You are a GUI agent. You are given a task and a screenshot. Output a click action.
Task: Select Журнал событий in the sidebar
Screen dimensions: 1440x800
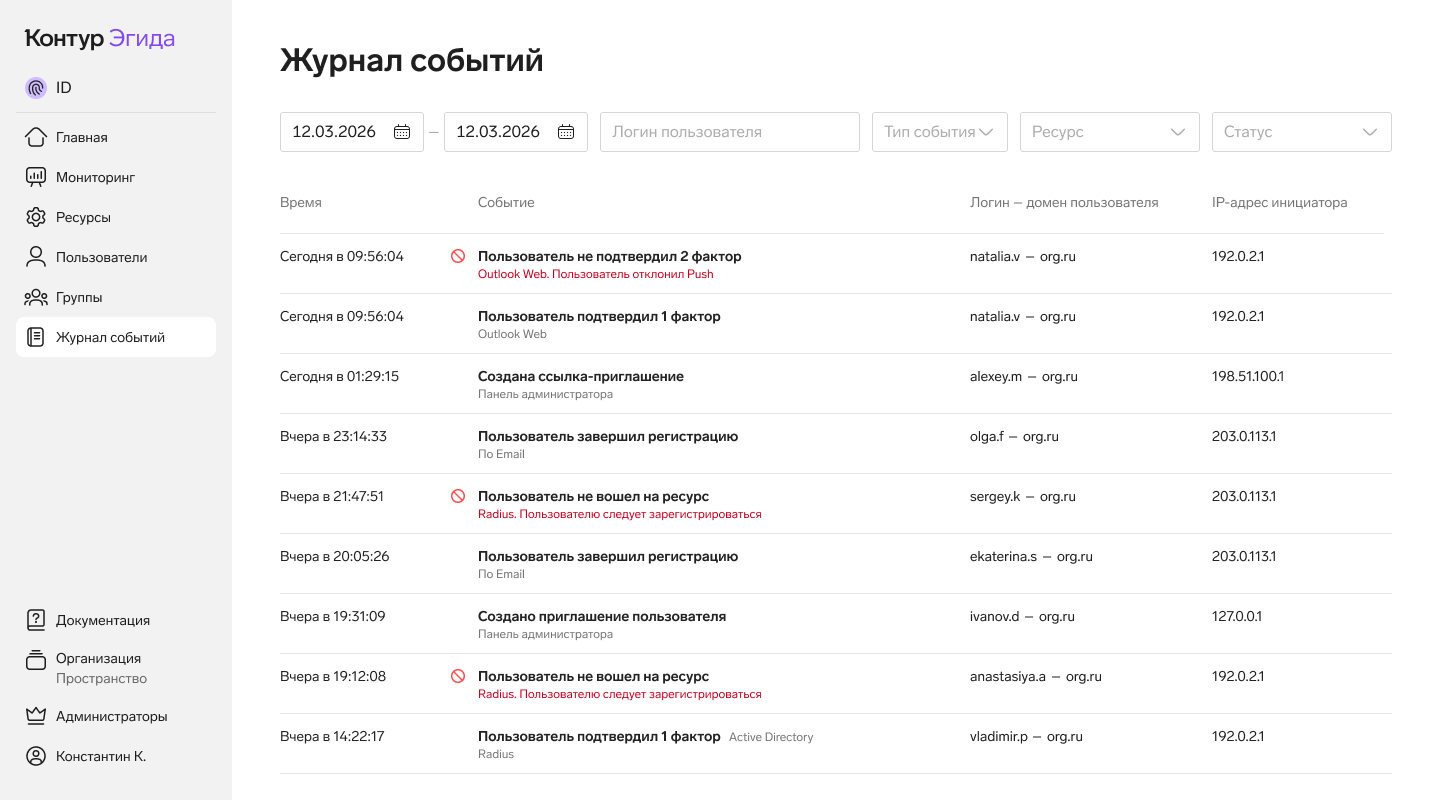(x=110, y=337)
